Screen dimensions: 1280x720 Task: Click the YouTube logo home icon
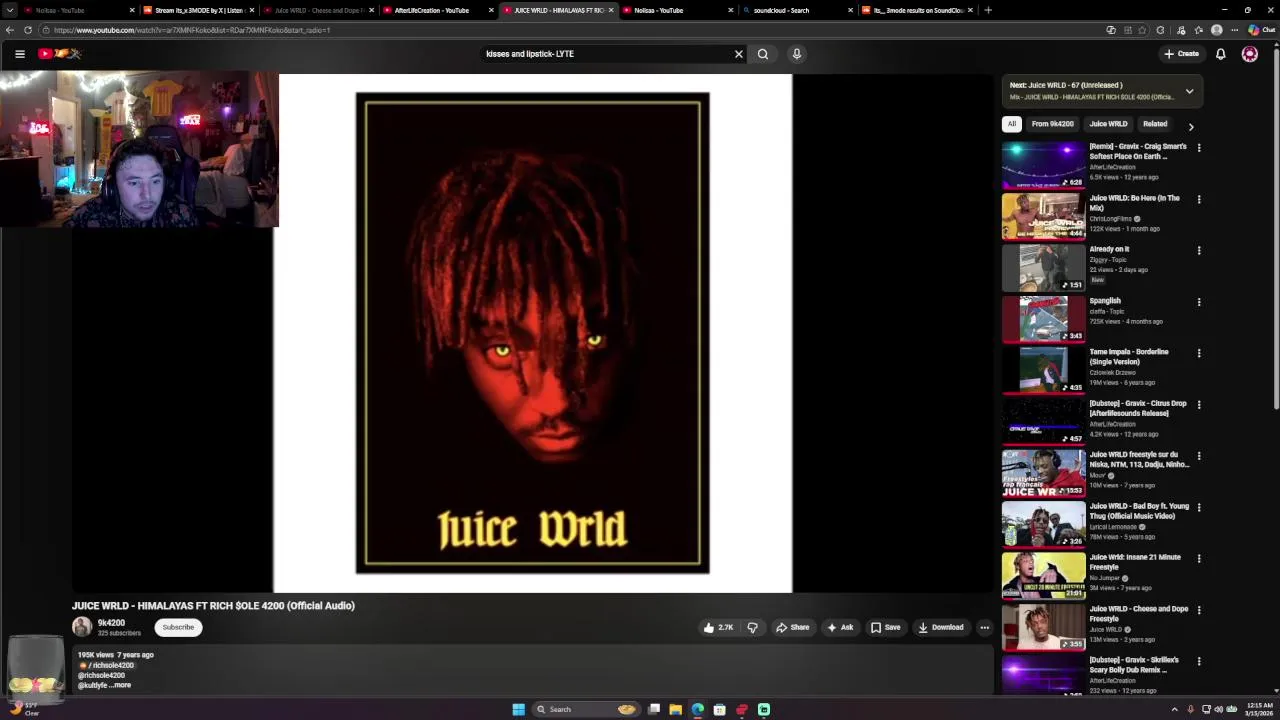click(58, 54)
